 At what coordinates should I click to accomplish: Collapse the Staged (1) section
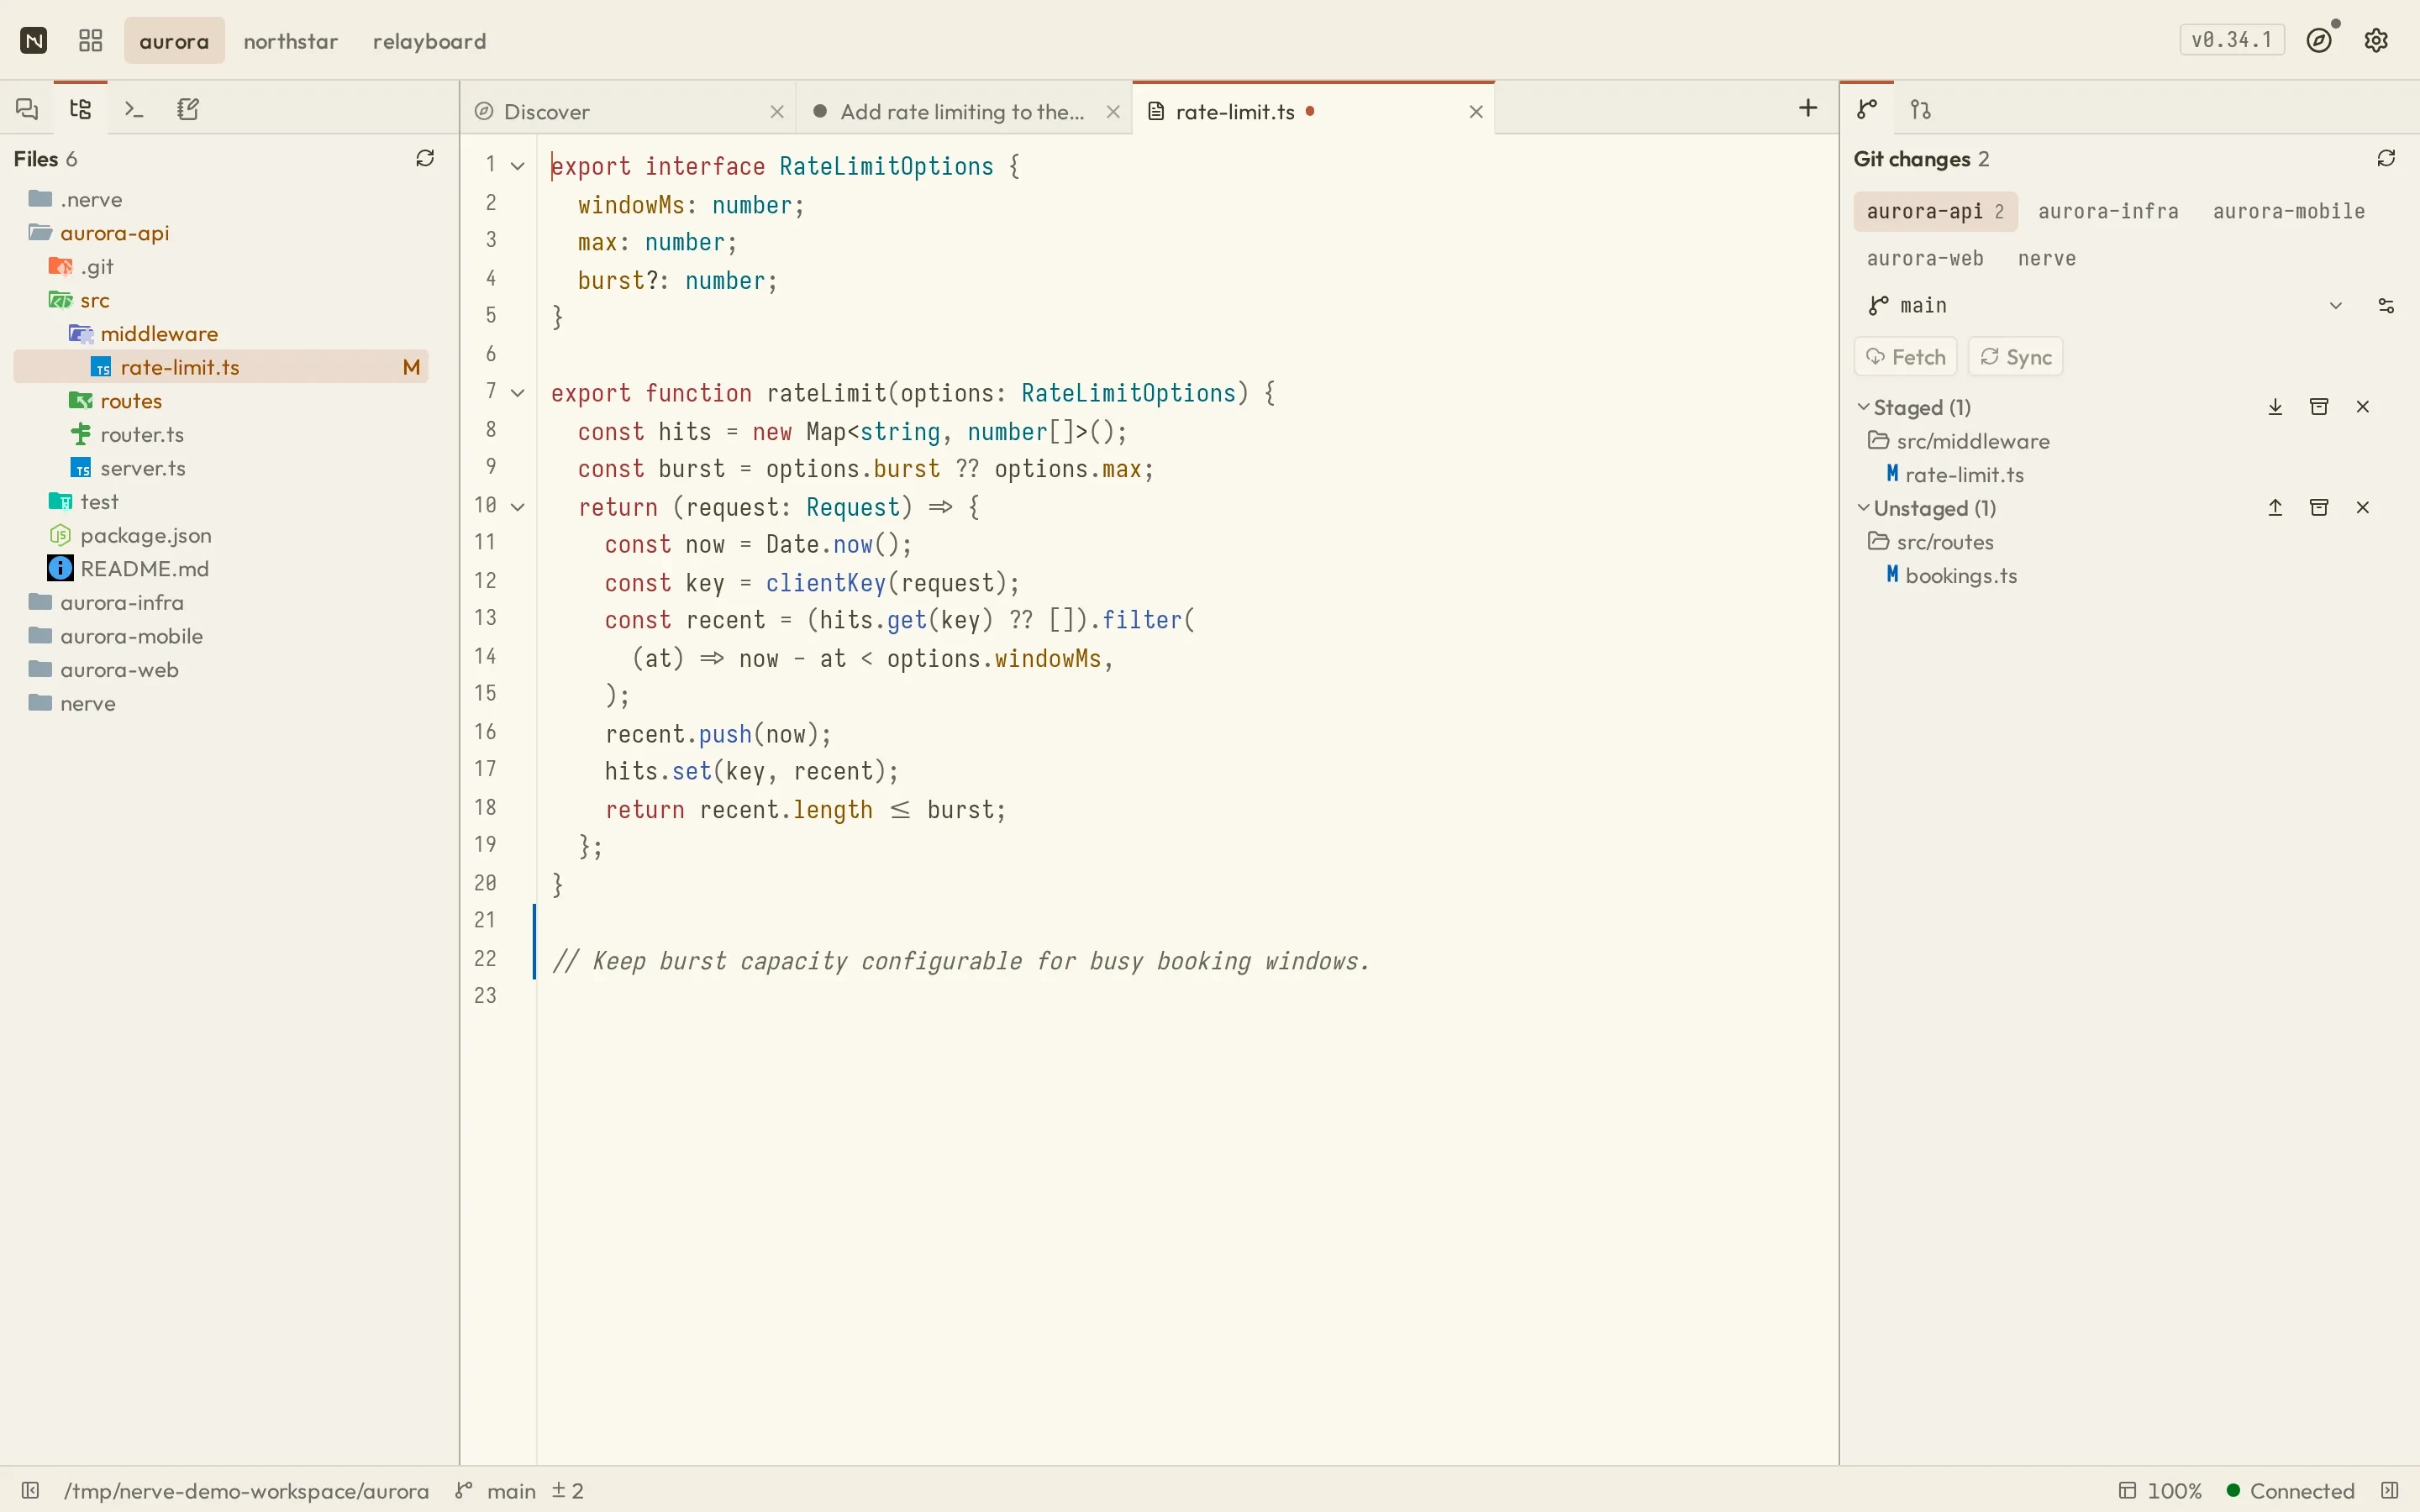pyautogui.click(x=1864, y=407)
